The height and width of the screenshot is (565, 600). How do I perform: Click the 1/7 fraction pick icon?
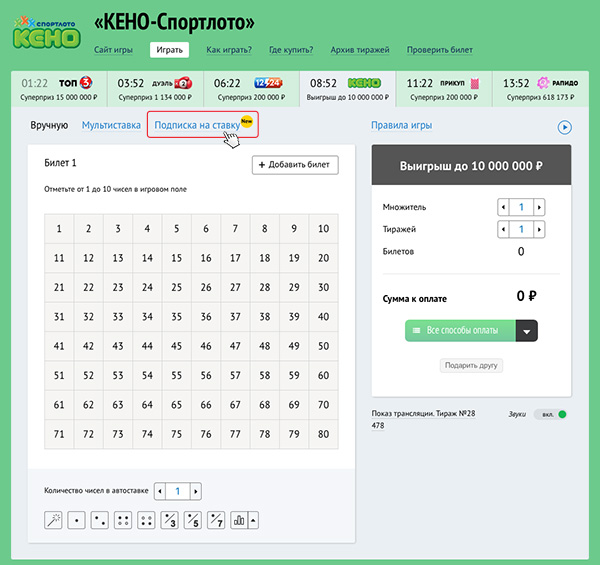tap(215, 520)
